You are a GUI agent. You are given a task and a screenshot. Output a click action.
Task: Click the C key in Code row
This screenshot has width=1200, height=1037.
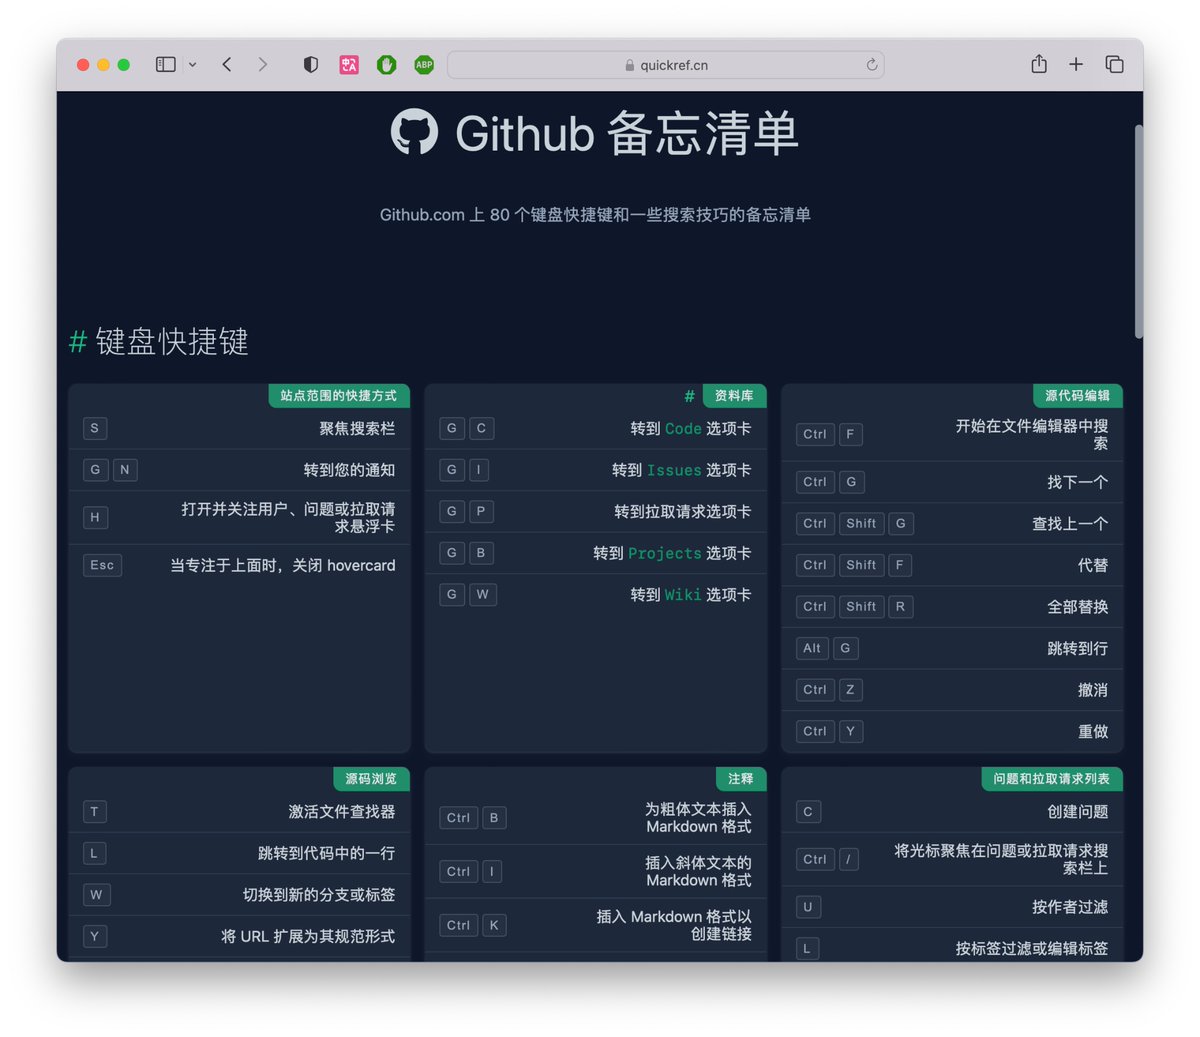click(481, 428)
